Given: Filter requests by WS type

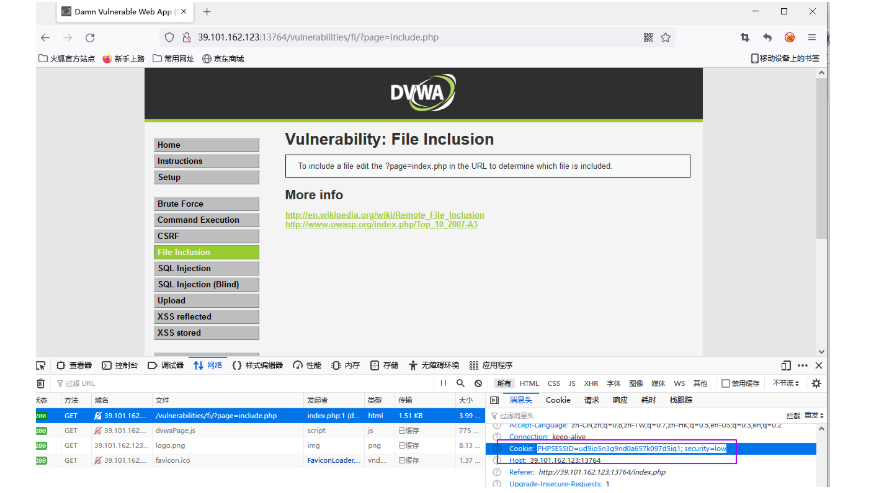Looking at the screenshot, I should point(679,383).
